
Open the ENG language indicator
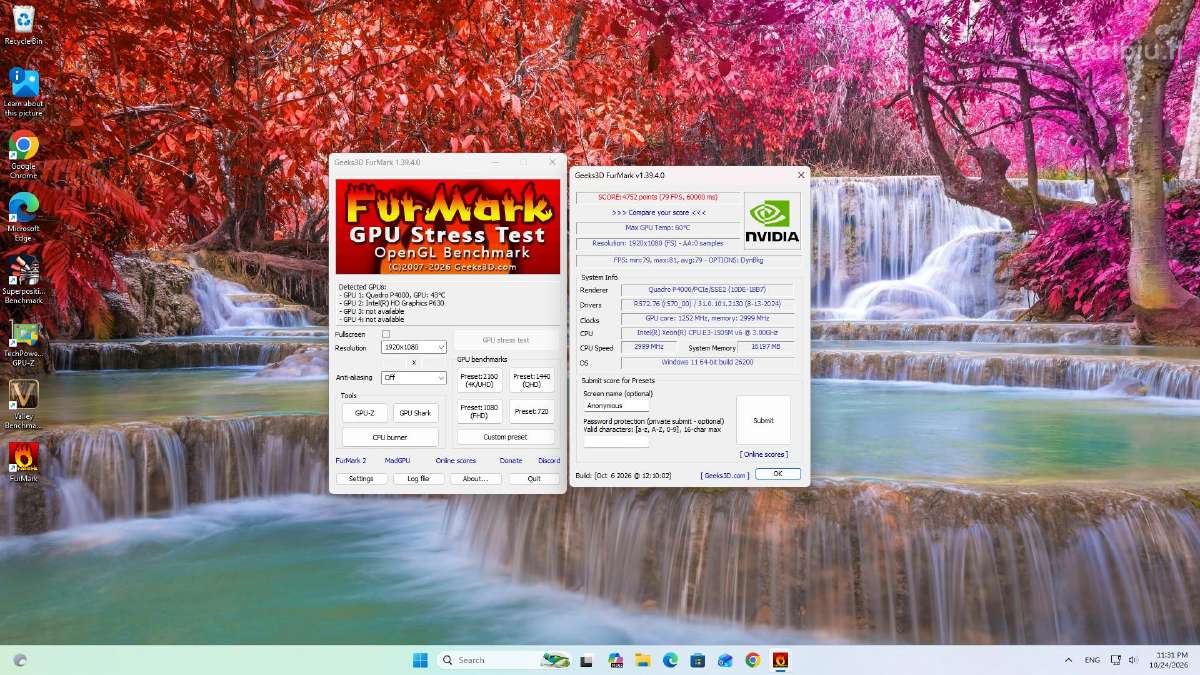pyautogui.click(x=1092, y=660)
